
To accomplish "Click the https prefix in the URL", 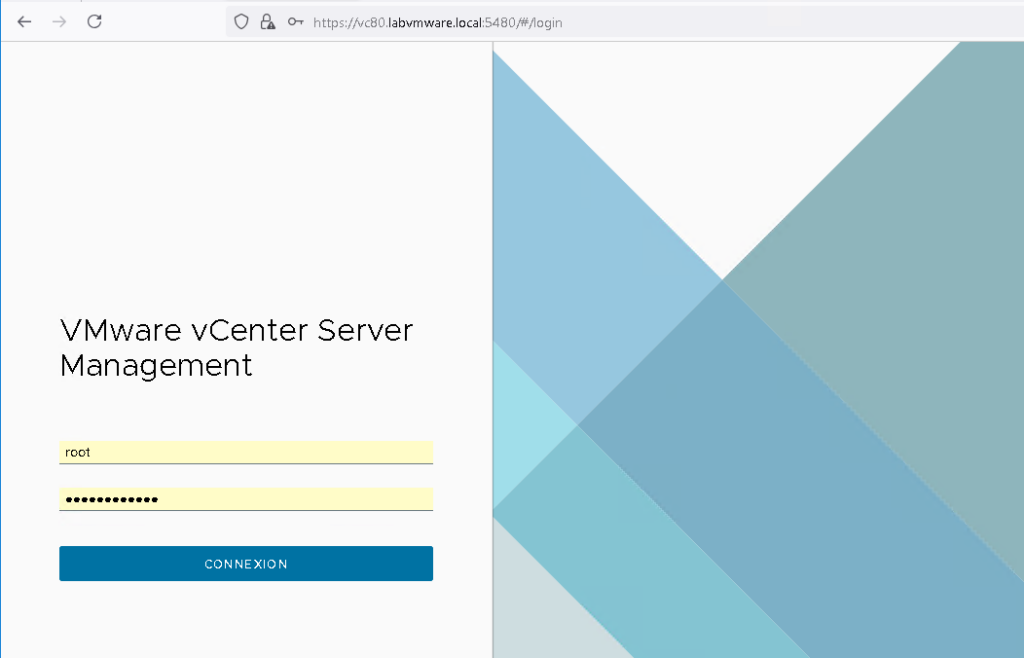I will 328,22.
